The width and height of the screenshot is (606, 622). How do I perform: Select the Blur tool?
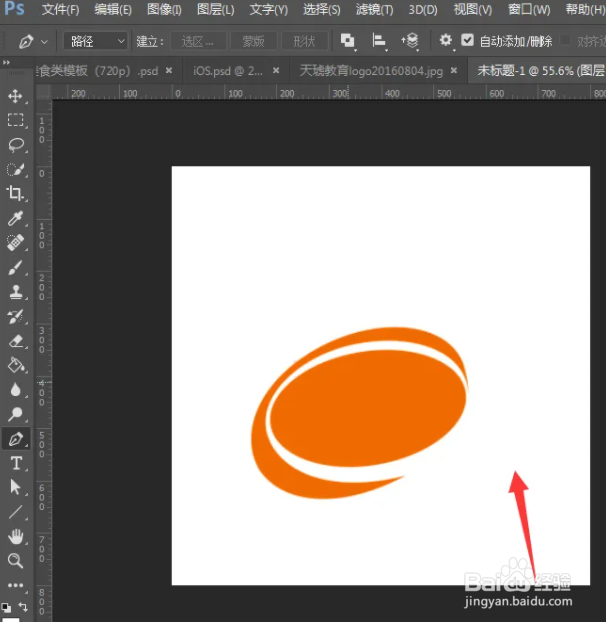pyautogui.click(x=15, y=390)
